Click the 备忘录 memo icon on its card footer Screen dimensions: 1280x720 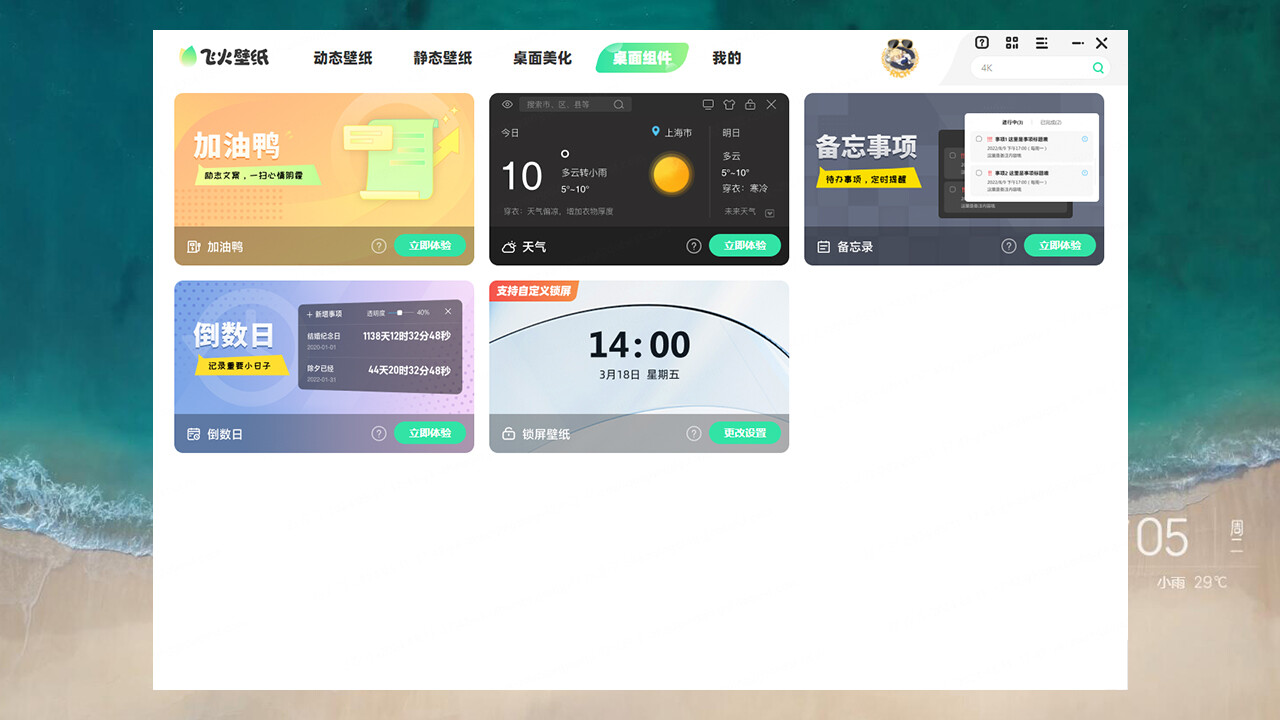(823, 246)
